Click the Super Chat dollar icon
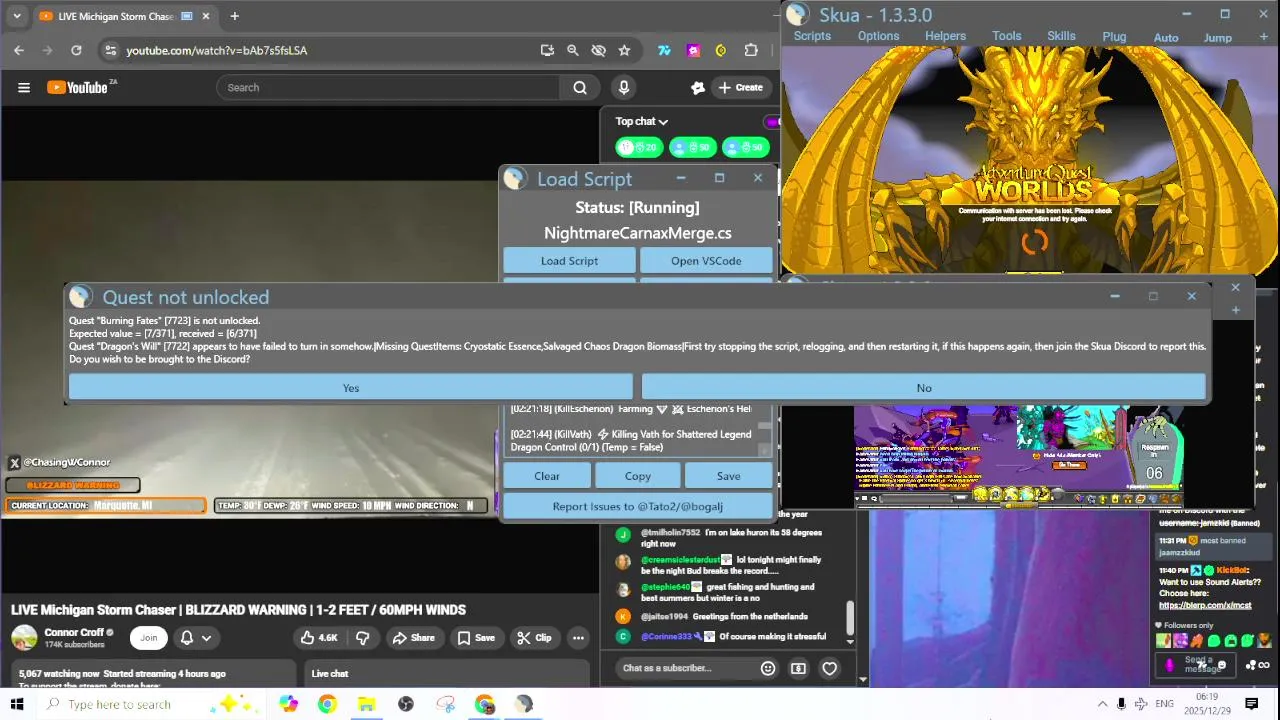The height and width of the screenshot is (720, 1280). [x=798, y=668]
